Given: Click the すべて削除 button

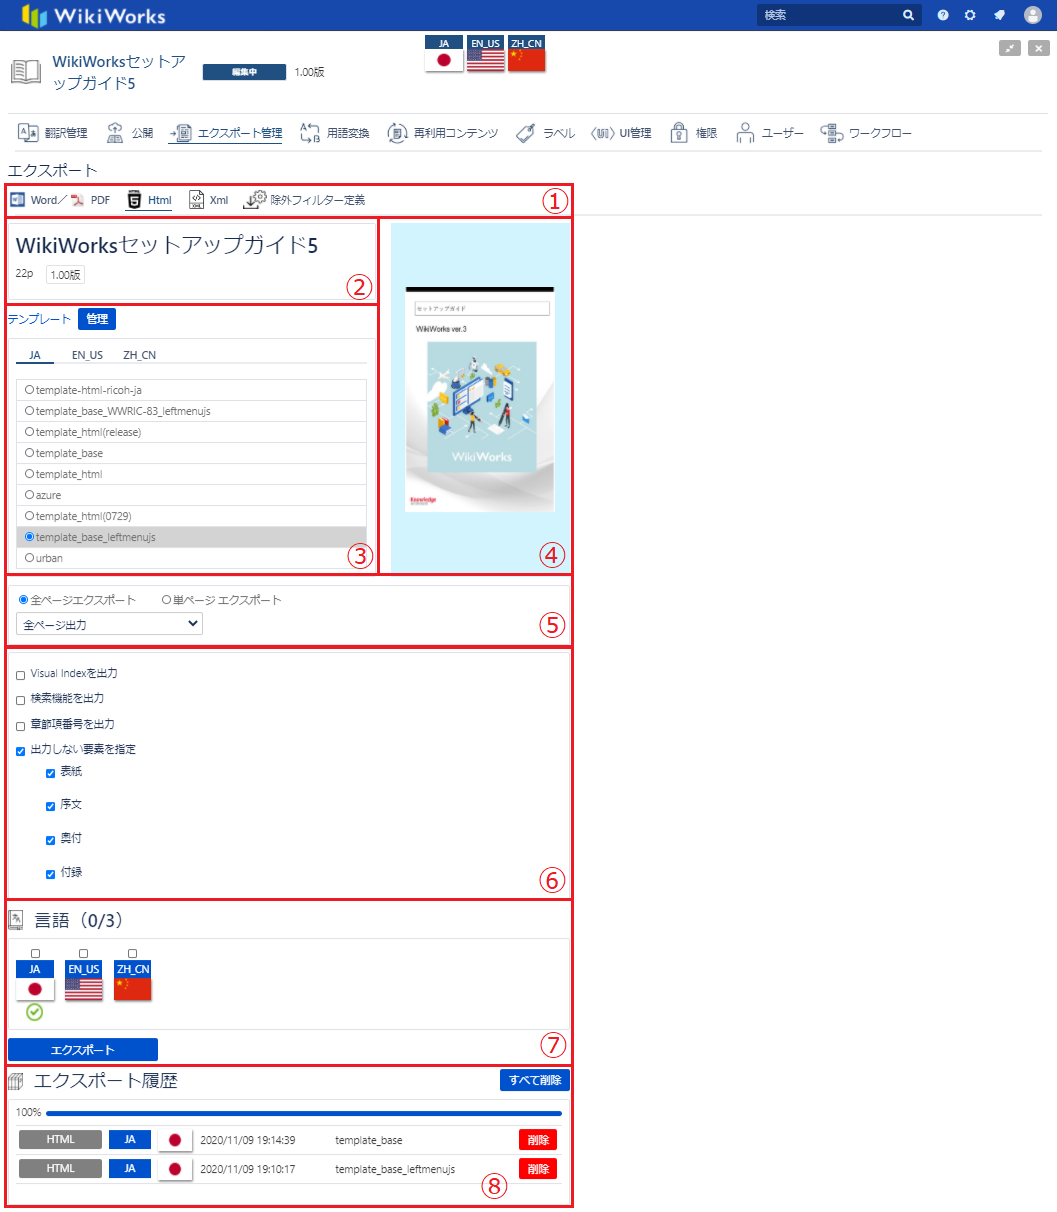Looking at the screenshot, I should [535, 1080].
